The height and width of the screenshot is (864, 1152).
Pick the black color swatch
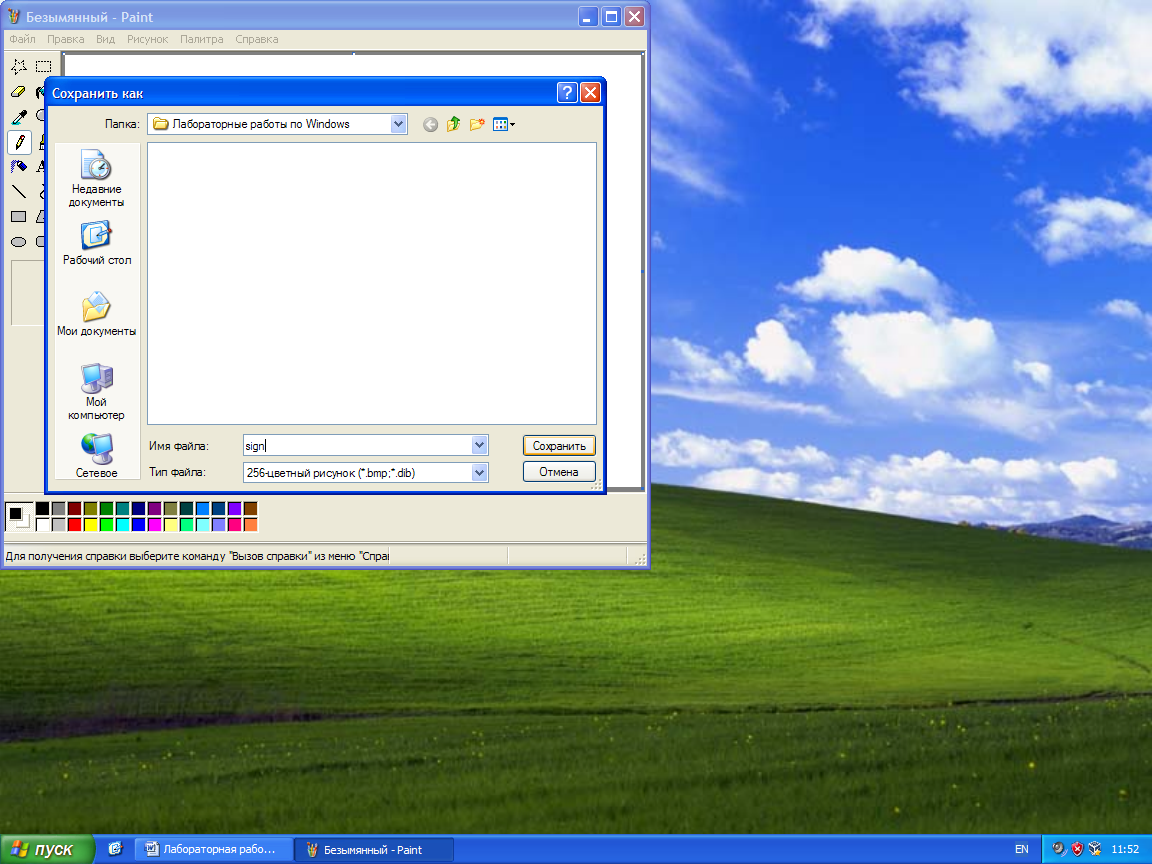click(43, 508)
